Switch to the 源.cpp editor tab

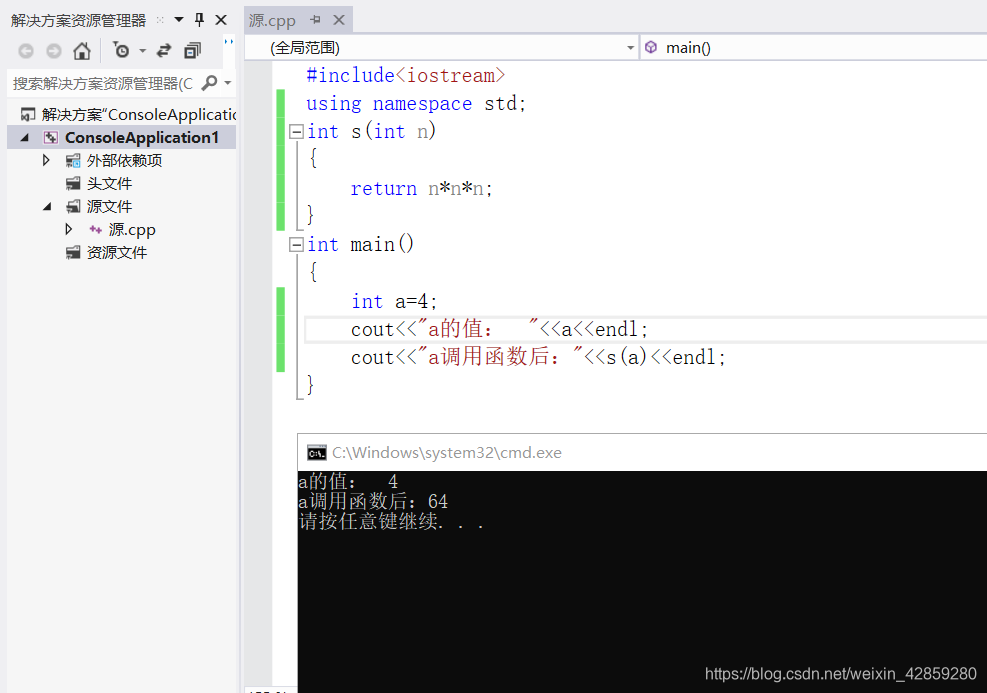pyautogui.click(x=272, y=20)
